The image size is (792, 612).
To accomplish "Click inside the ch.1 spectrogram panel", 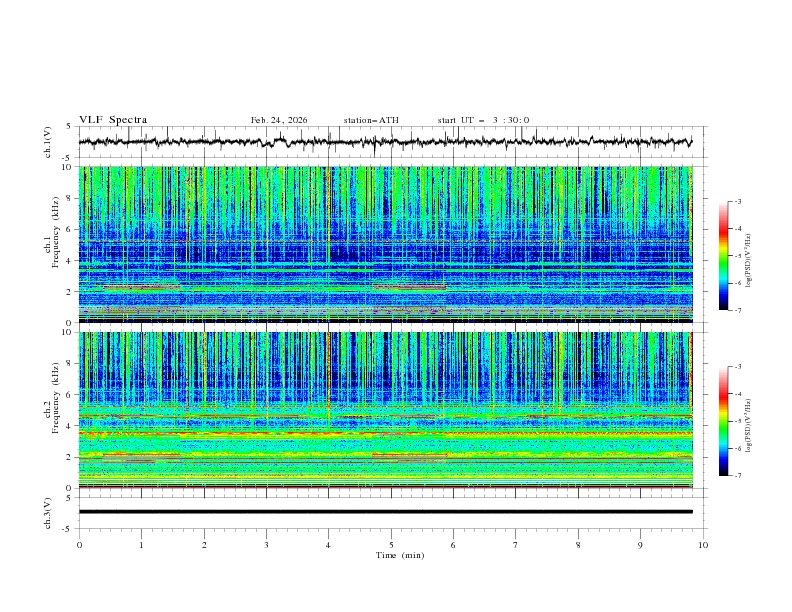I will tap(385, 244).
